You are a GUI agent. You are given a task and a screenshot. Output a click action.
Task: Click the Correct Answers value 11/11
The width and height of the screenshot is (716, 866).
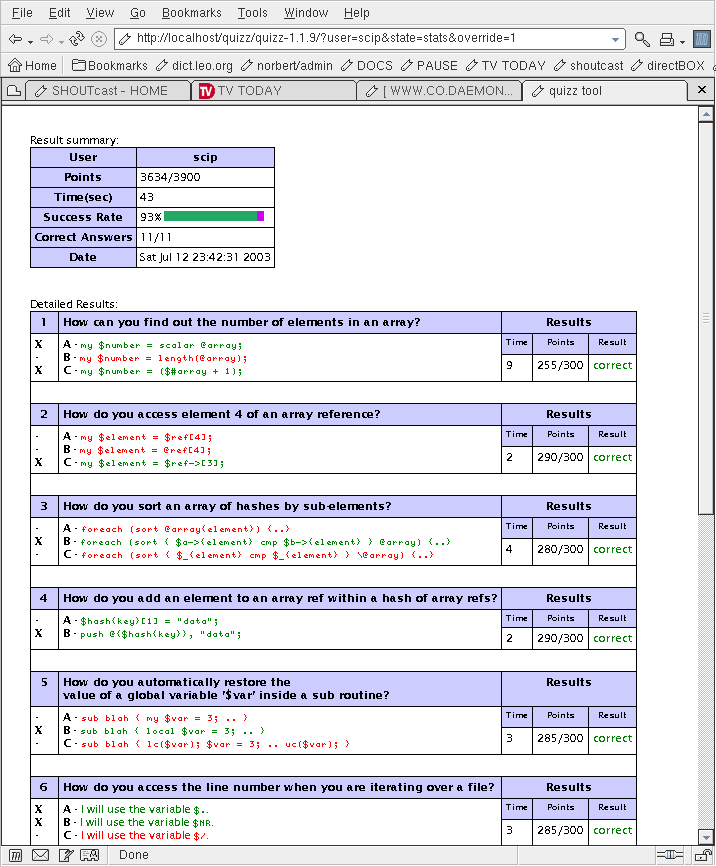(156, 237)
